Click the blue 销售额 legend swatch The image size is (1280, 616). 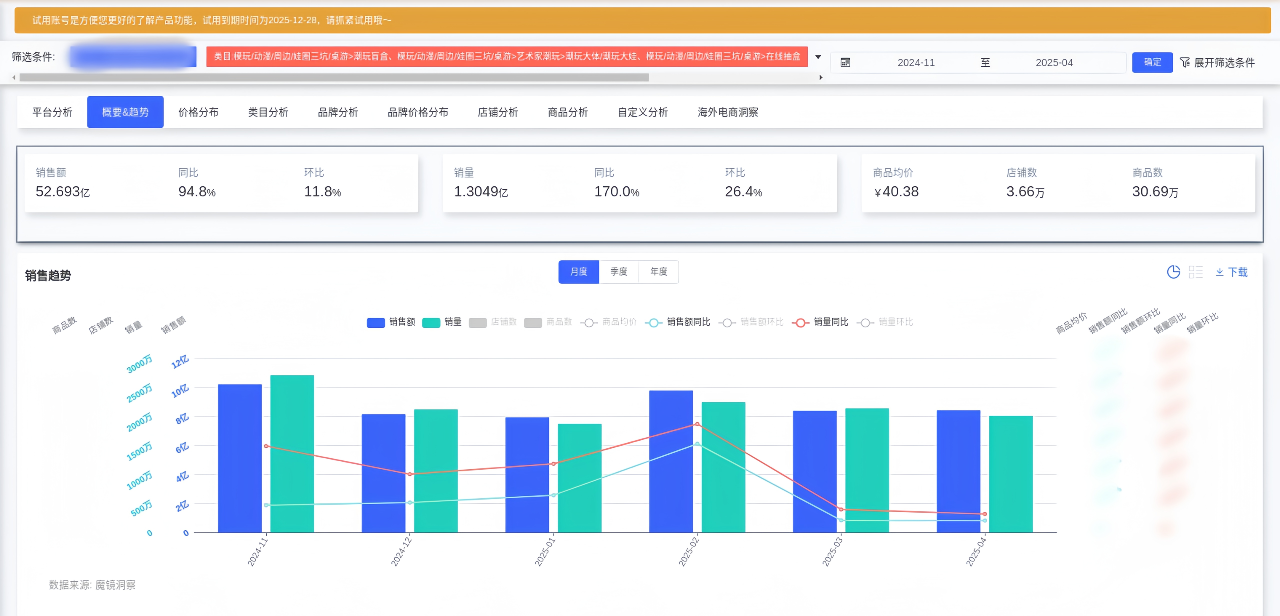pos(376,322)
